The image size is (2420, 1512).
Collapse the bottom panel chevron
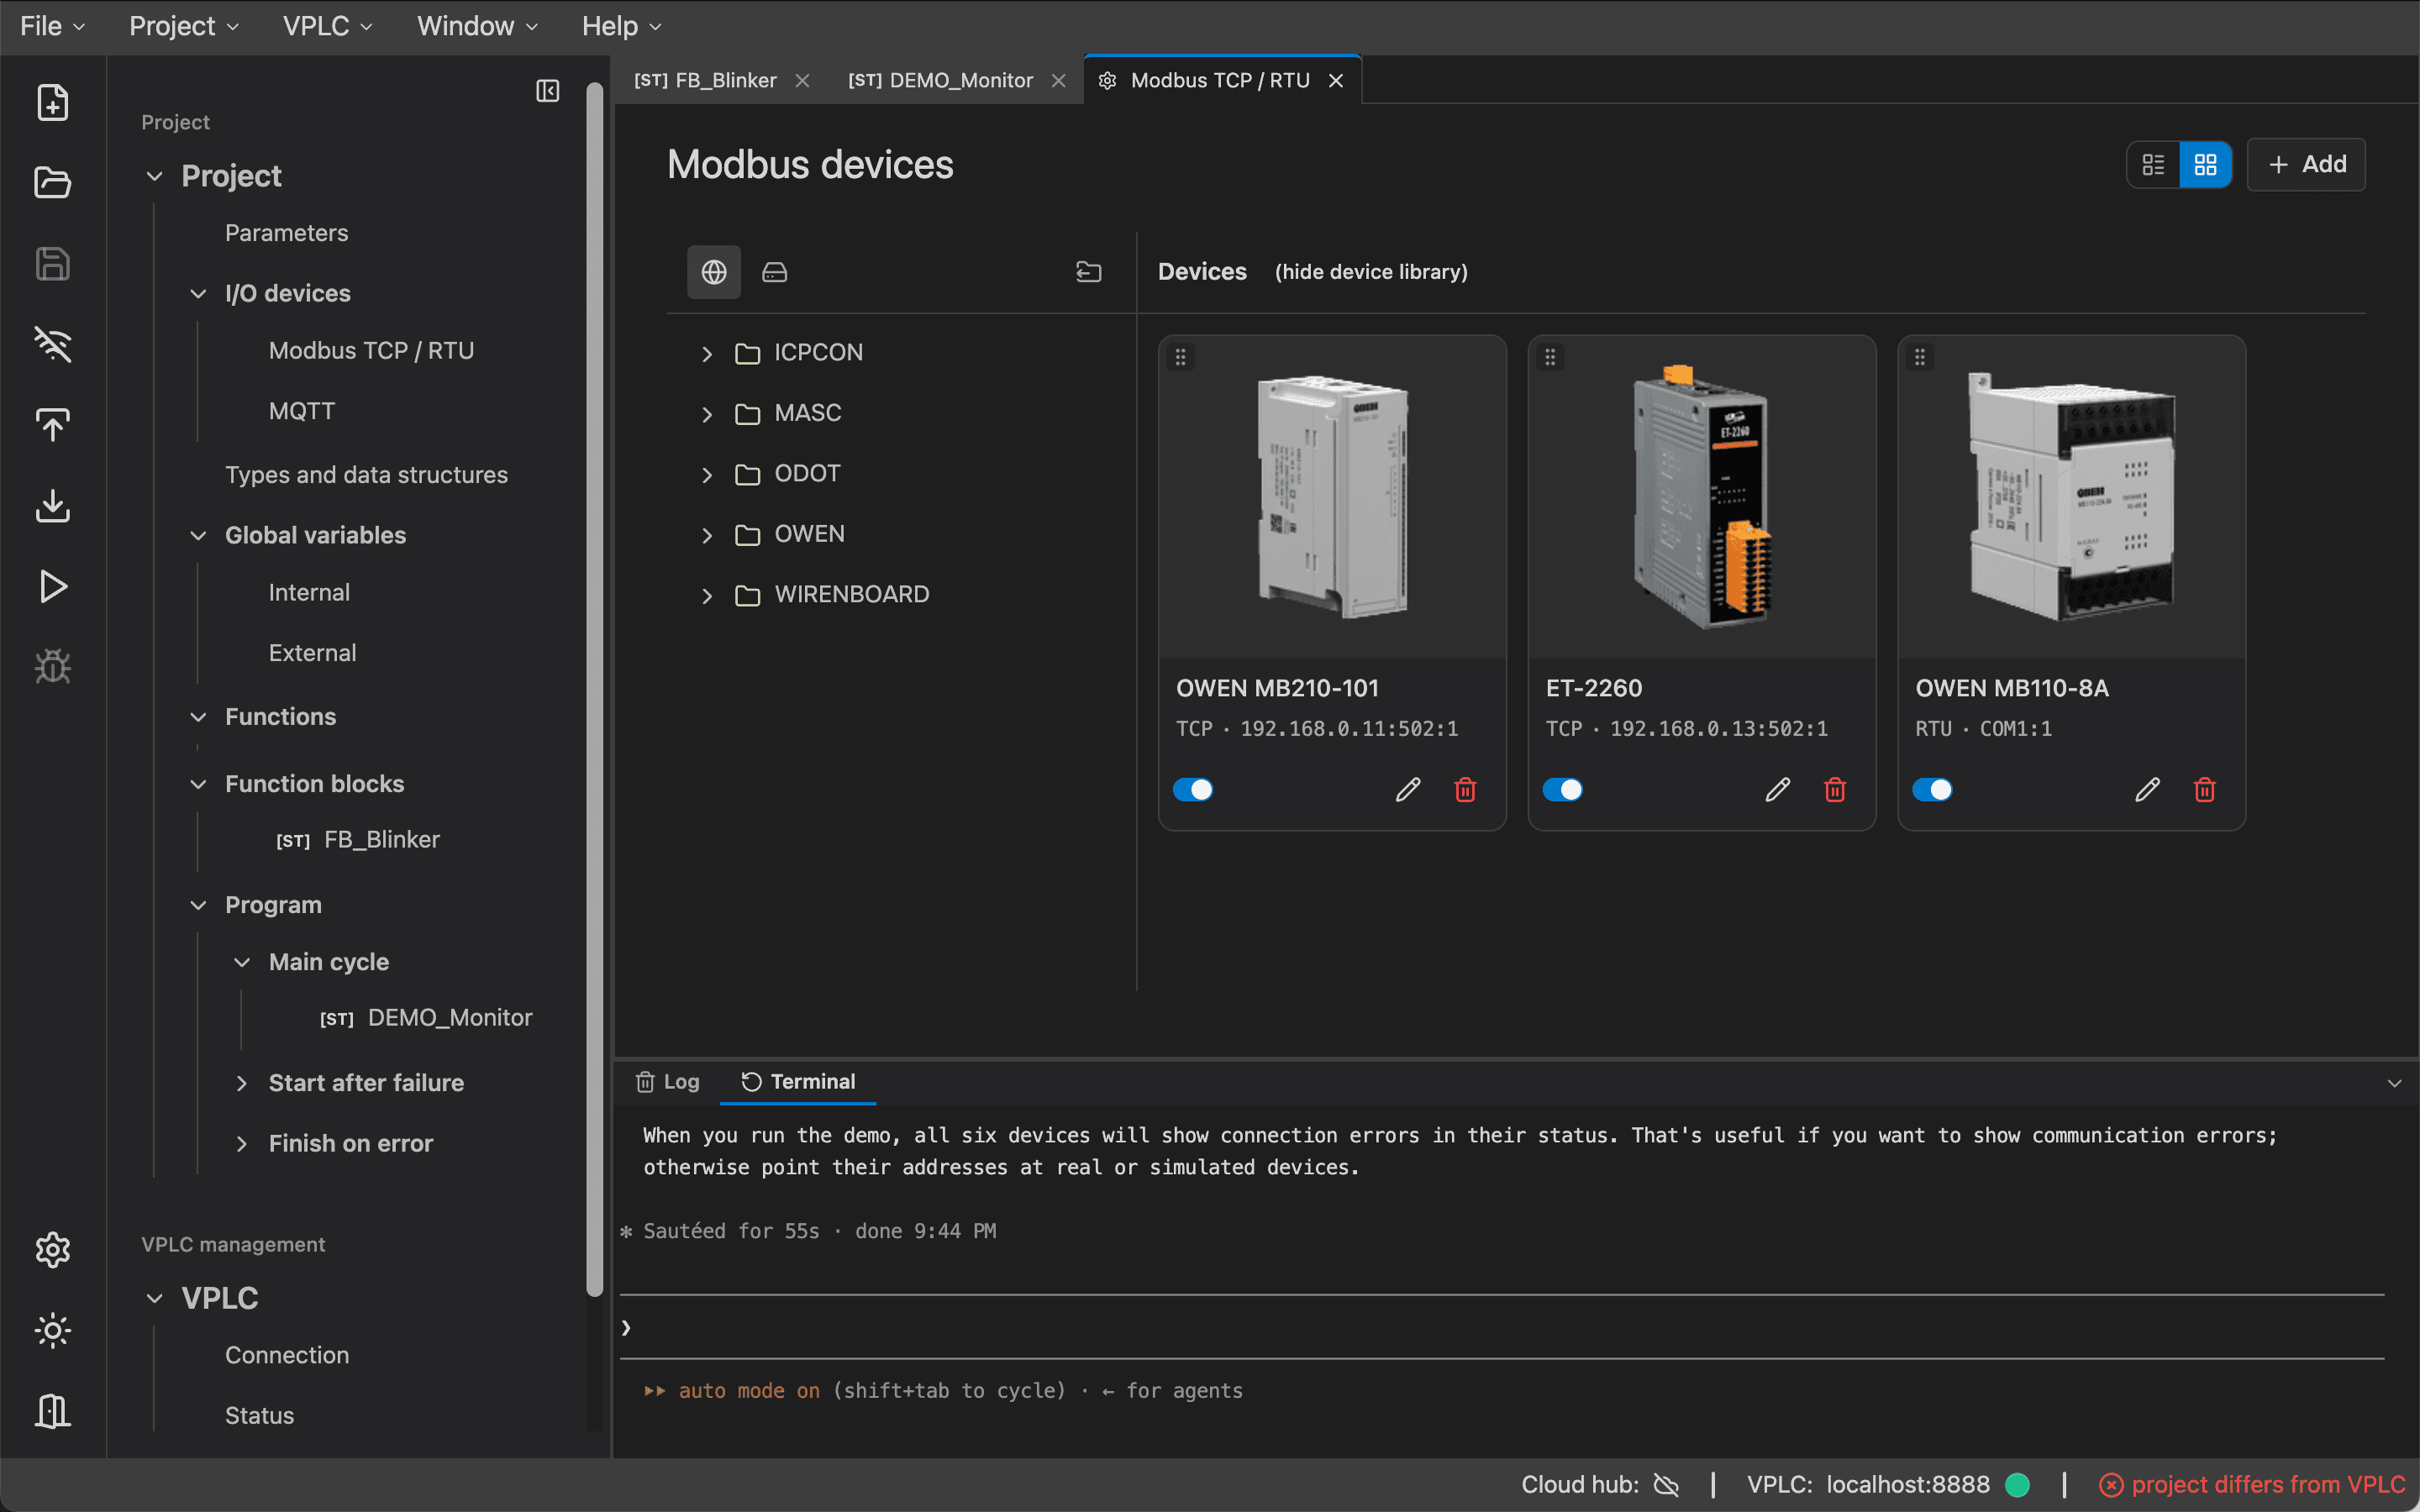click(x=2394, y=1083)
